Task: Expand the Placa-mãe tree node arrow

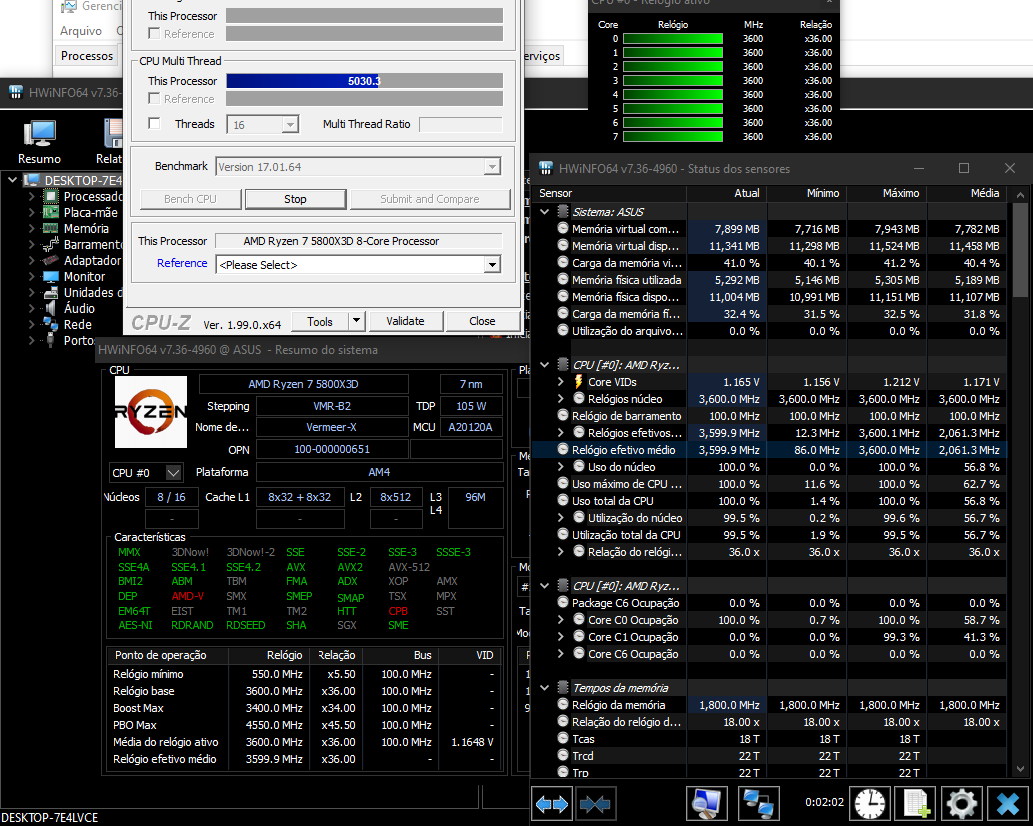Action: click(32, 212)
